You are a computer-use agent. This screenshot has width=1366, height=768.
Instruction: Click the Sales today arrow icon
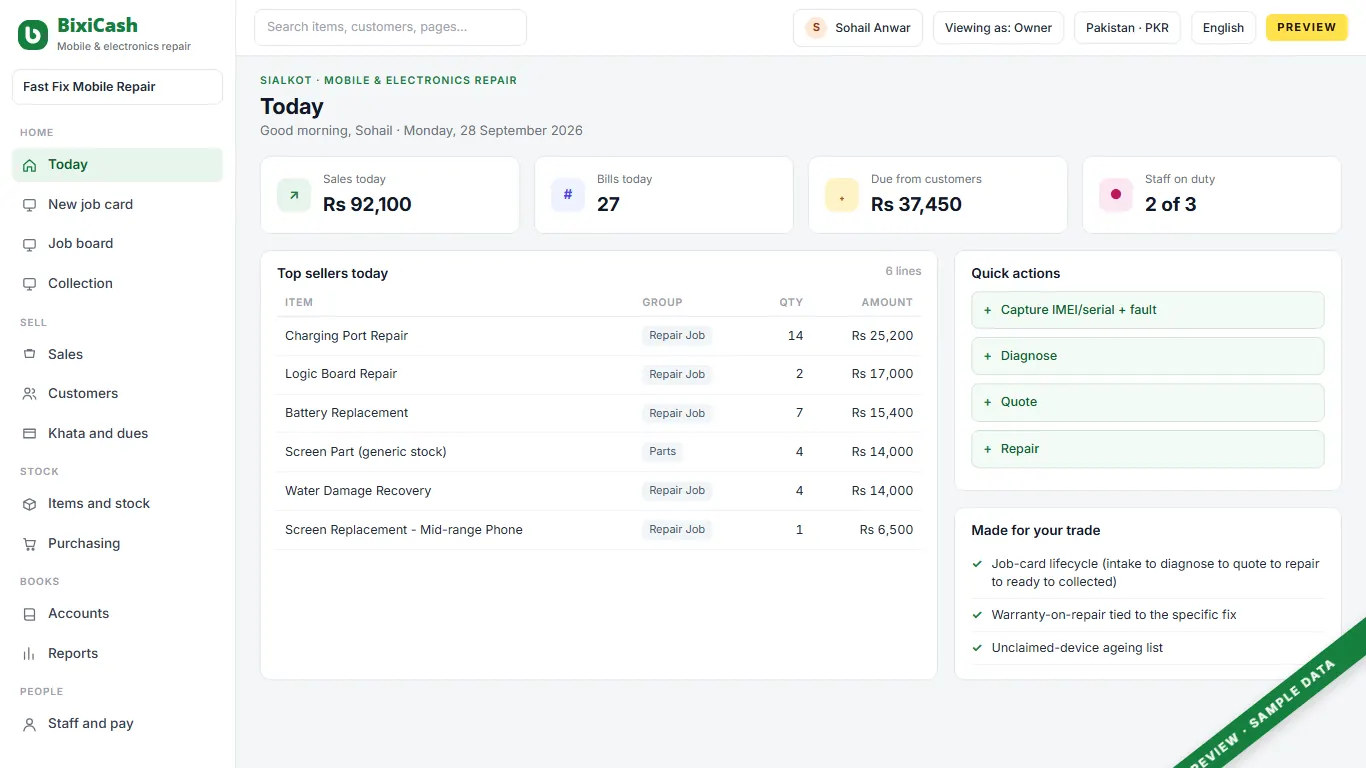click(x=294, y=195)
